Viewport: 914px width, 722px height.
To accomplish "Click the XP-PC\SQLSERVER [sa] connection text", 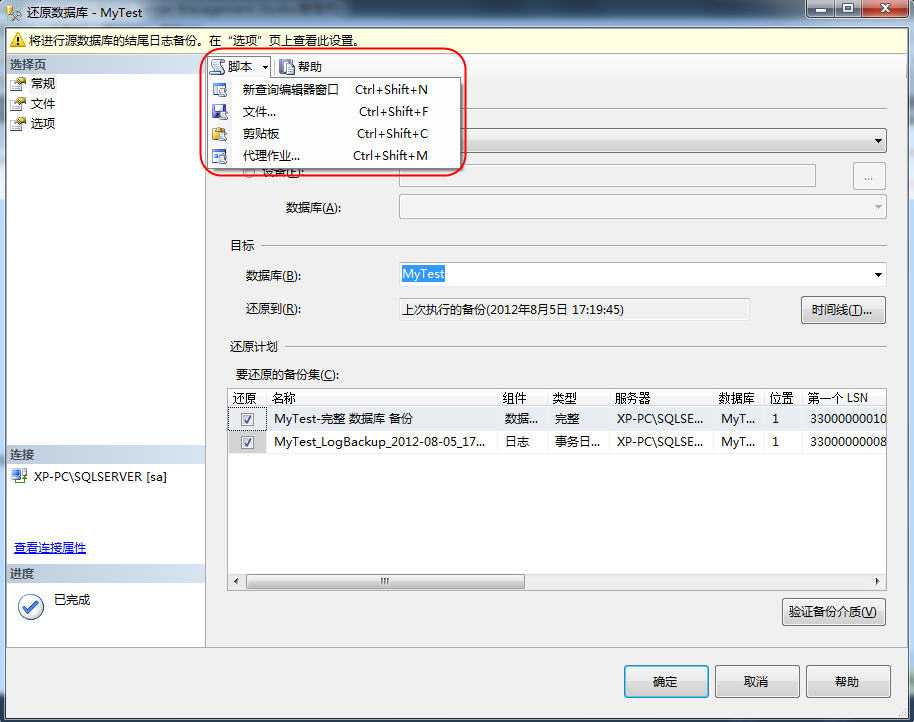I will (100, 477).
